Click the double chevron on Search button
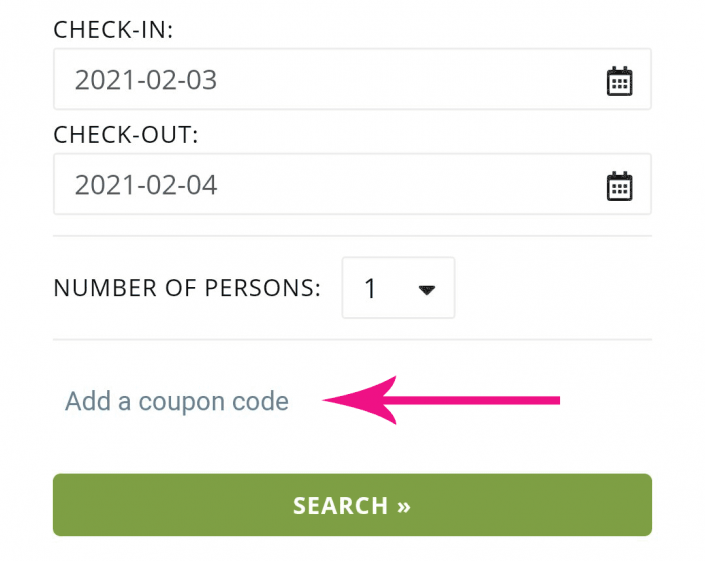Viewport: 705px width, 561px height. point(404,507)
